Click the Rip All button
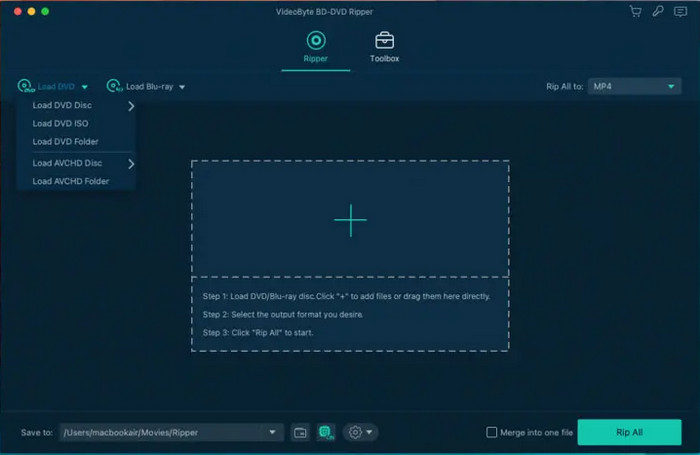Image resolution: width=700 pixels, height=455 pixels. pyautogui.click(x=629, y=432)
